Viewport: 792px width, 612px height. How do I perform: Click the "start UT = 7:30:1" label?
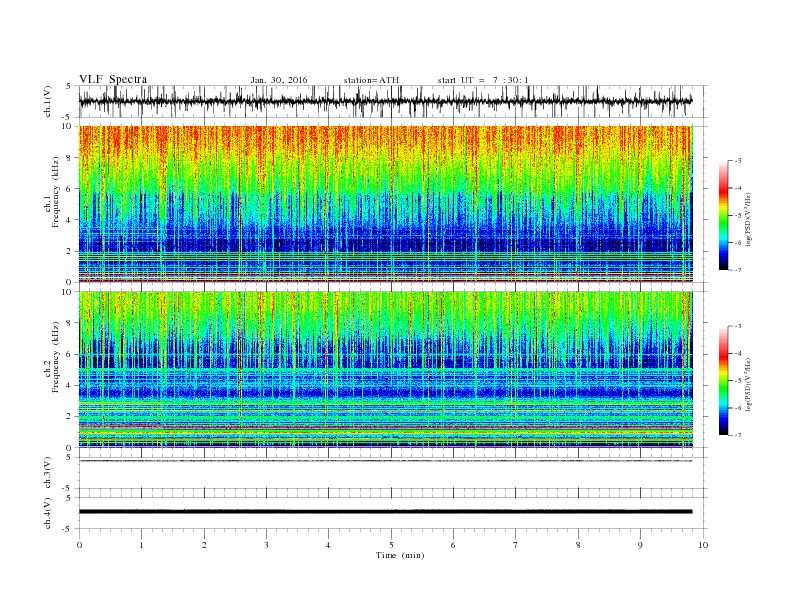(x=483, y=80)
